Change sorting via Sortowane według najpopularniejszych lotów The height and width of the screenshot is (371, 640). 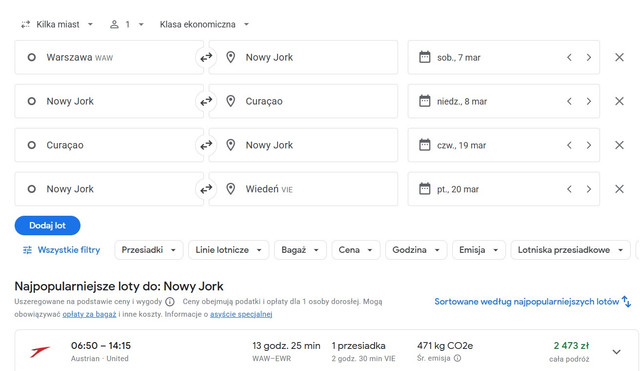click(533, 302)
